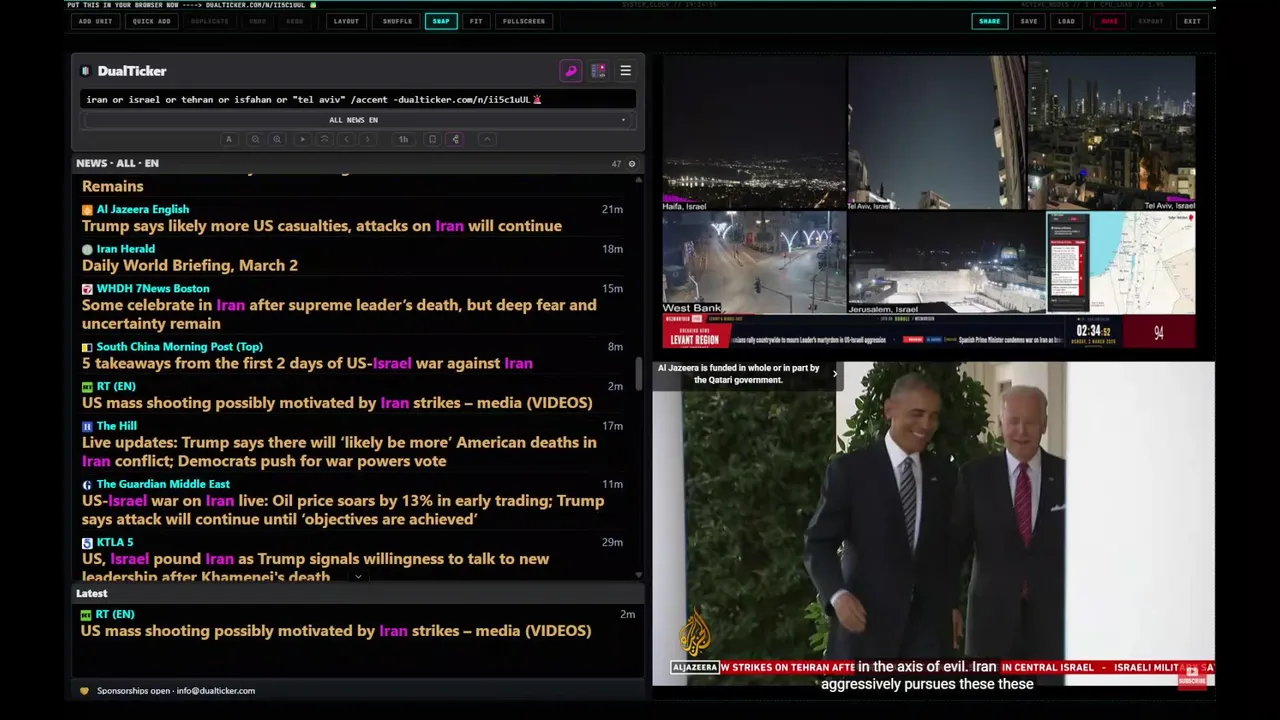This screenshot has height=720, width=1280.
Task: Toggle the 1h time range button
Action: click(403, 139)
